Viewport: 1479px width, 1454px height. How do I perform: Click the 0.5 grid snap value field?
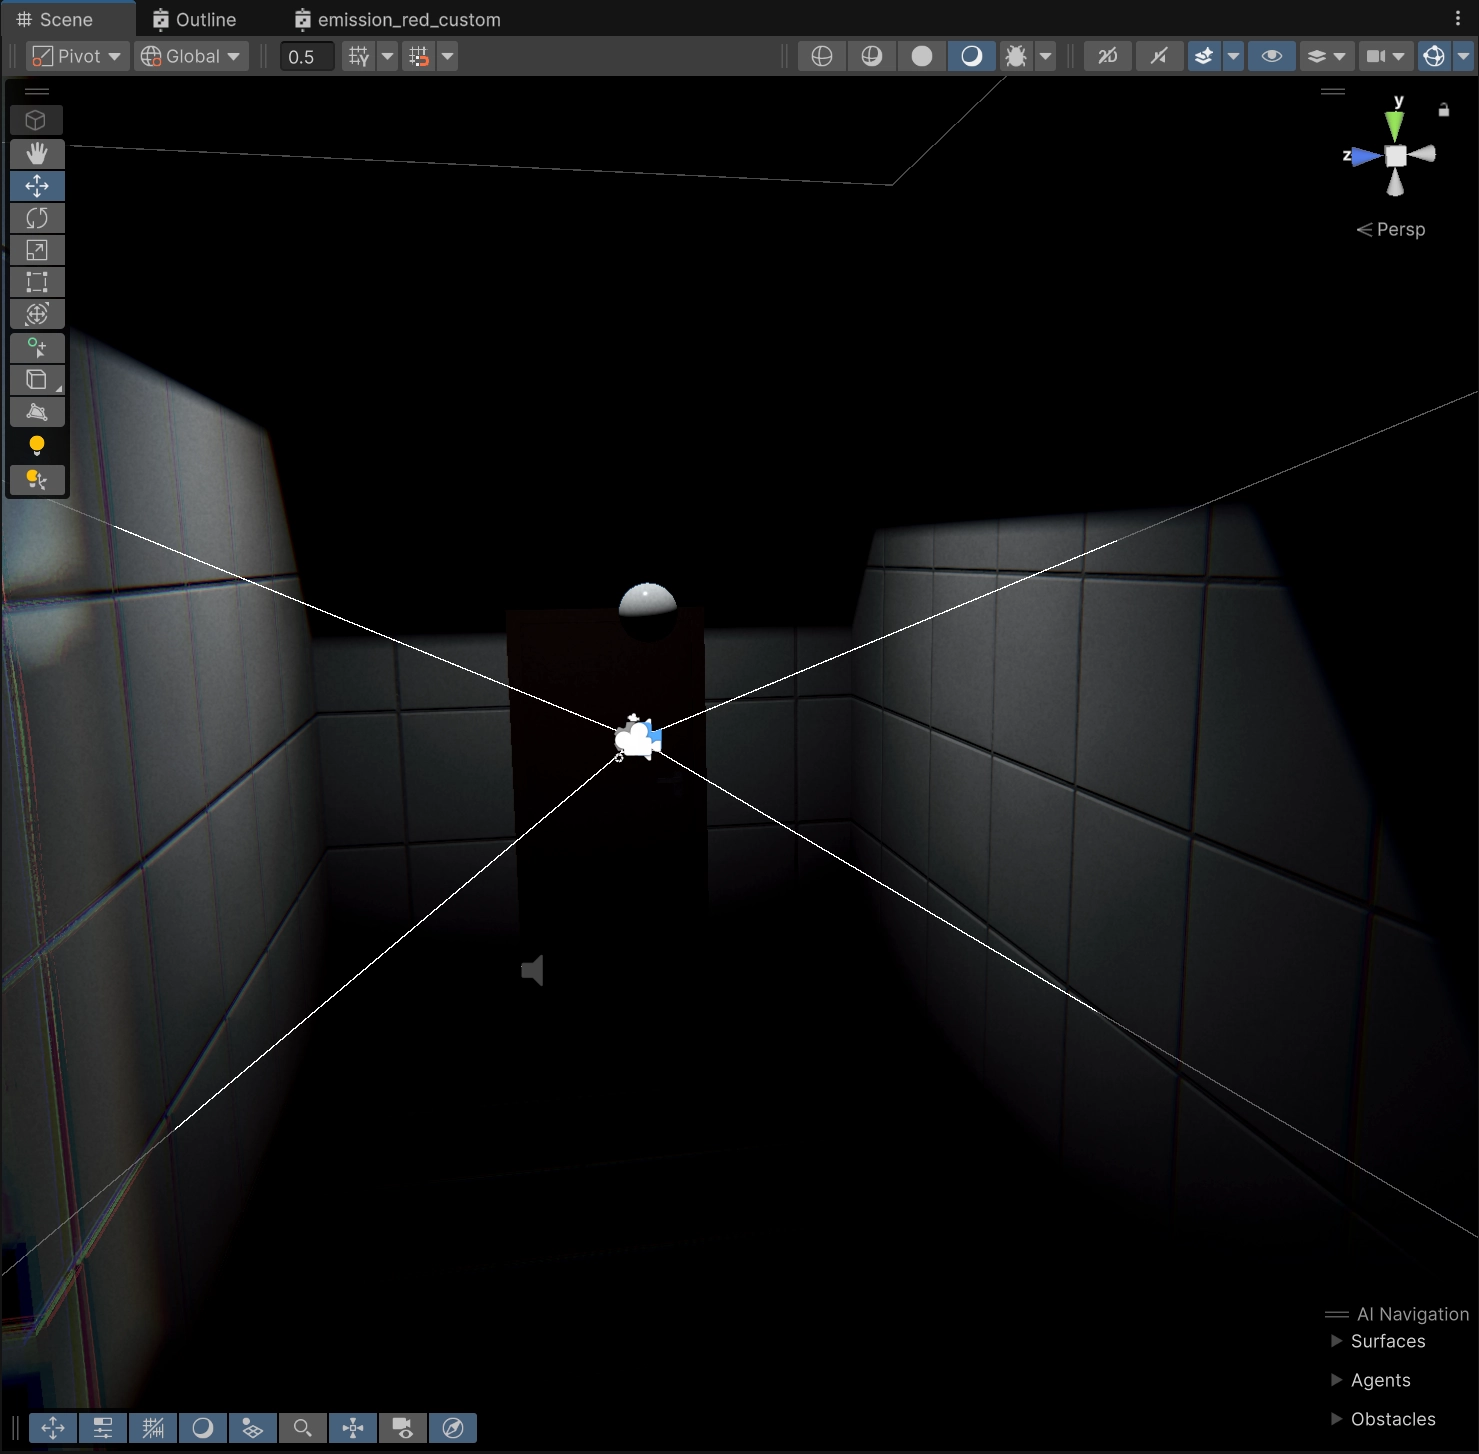click(306, 57)
